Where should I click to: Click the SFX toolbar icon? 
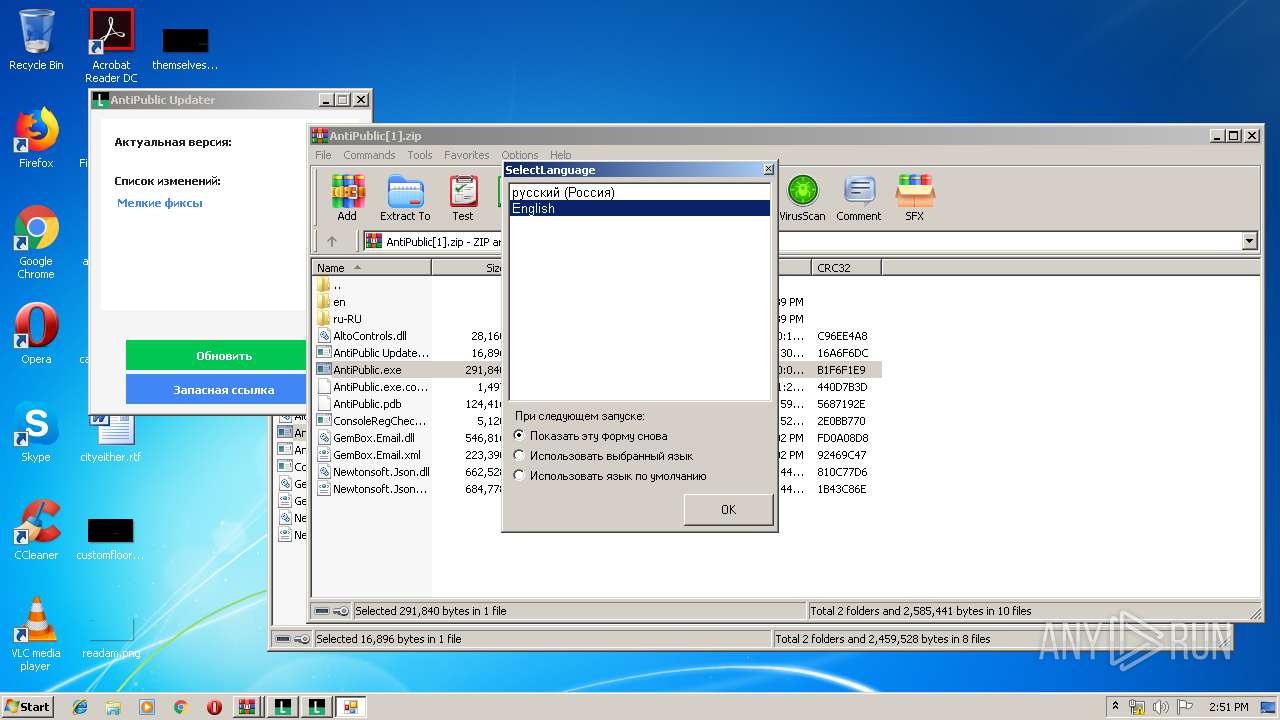click(x=915, y=197)
